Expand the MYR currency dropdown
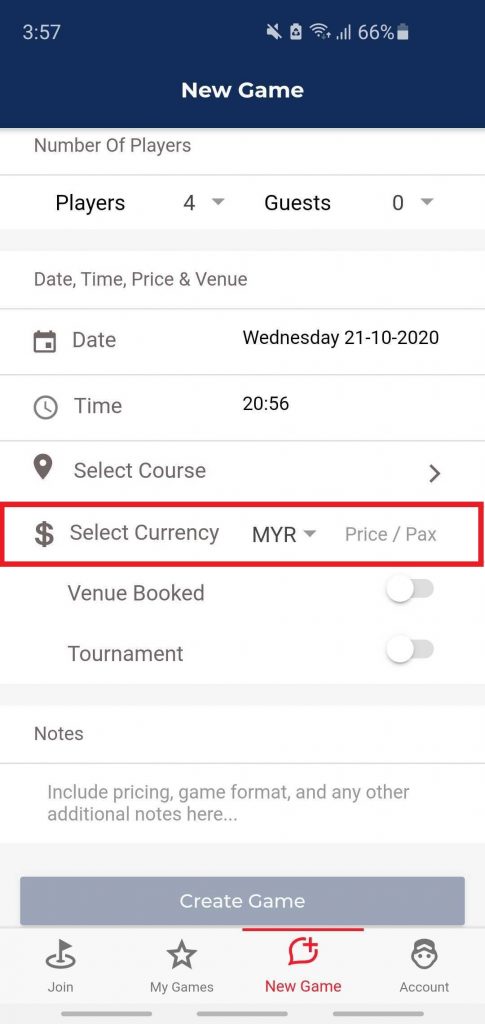Screen dimensions: 485x1024 (284, 534)
